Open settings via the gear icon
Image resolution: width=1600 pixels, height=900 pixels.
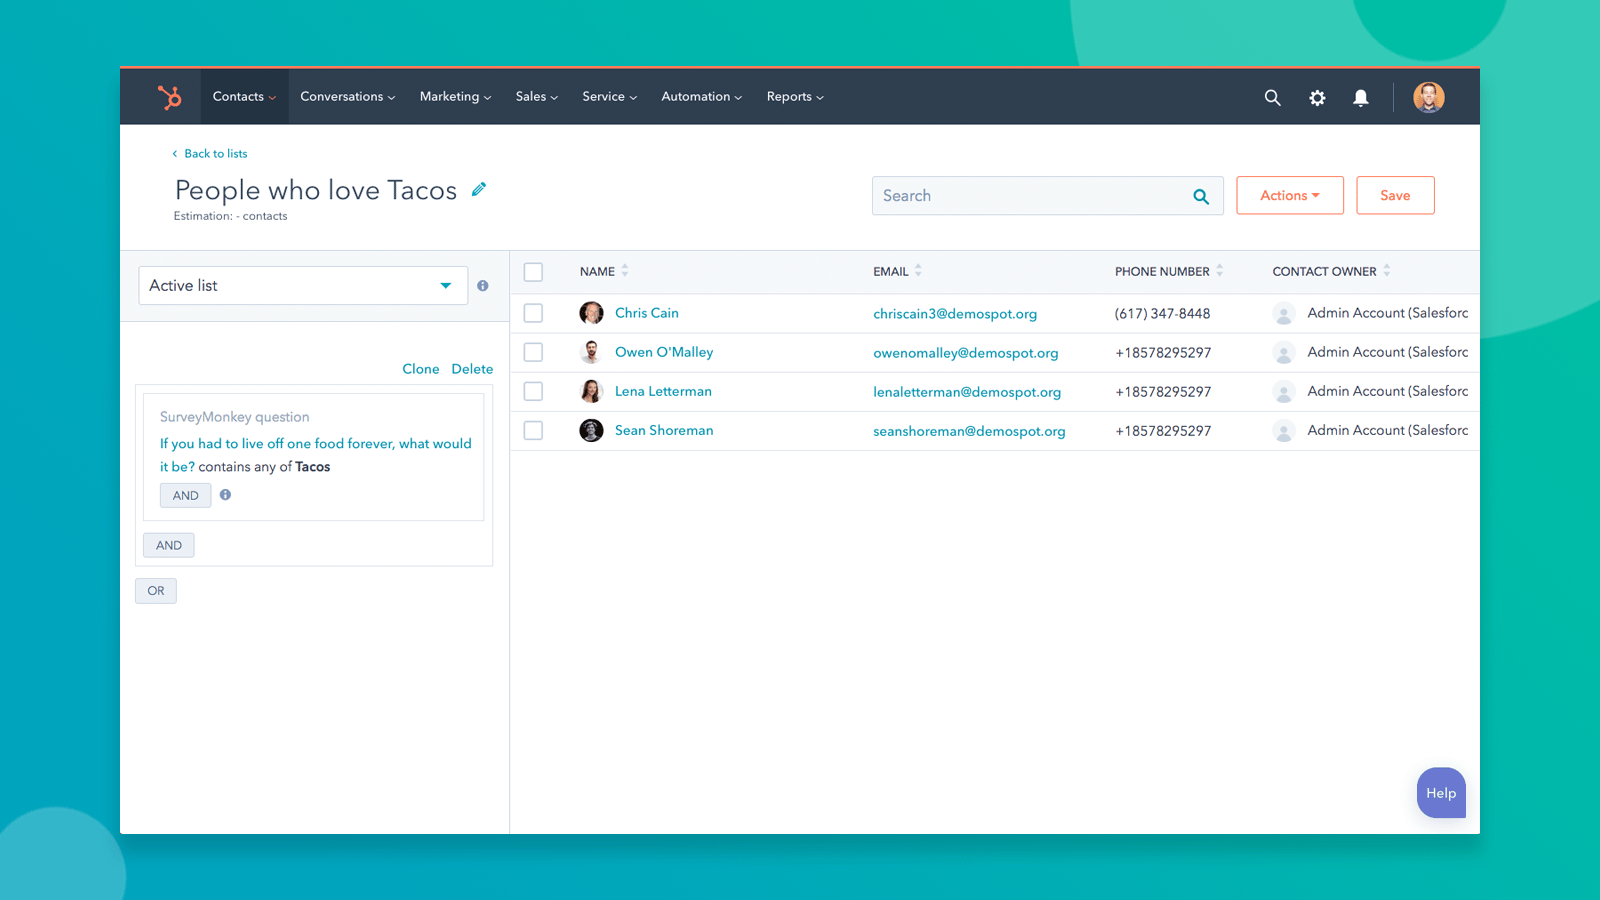1317,97
